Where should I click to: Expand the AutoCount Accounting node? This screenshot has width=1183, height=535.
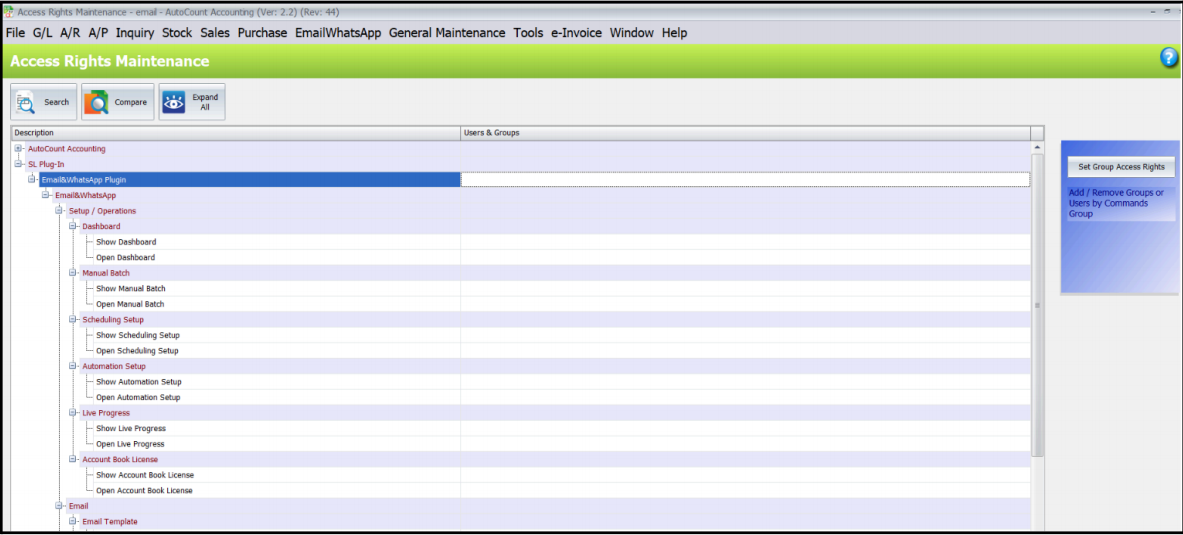pos(18,149)
